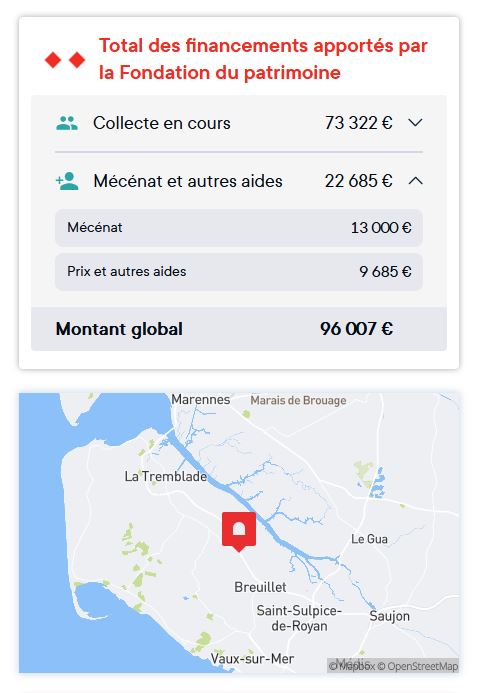Click the group icon beside Collecte en cours
480x693 pixels.
click(67, 123)
